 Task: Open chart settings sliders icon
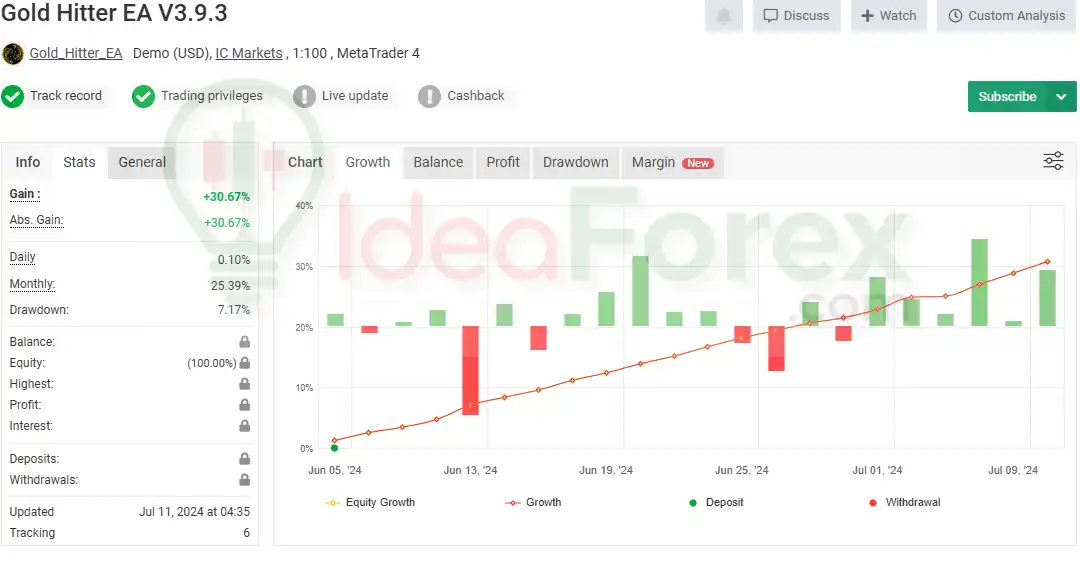coord(1053,161)
